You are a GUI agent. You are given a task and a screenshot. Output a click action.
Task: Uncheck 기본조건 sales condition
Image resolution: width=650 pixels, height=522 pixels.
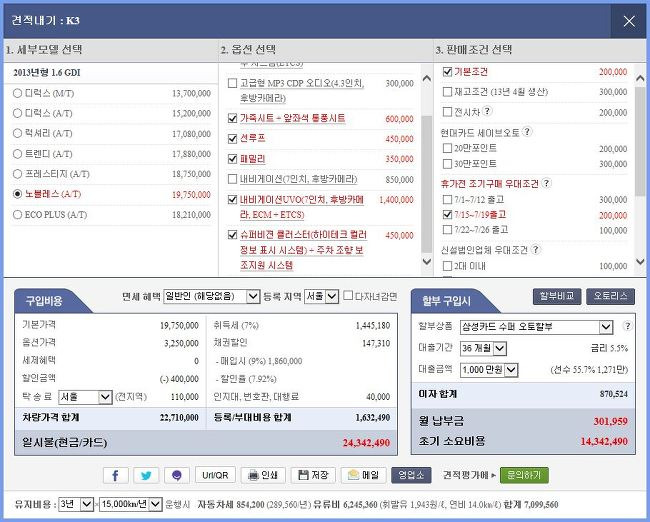tap(447, 72)
